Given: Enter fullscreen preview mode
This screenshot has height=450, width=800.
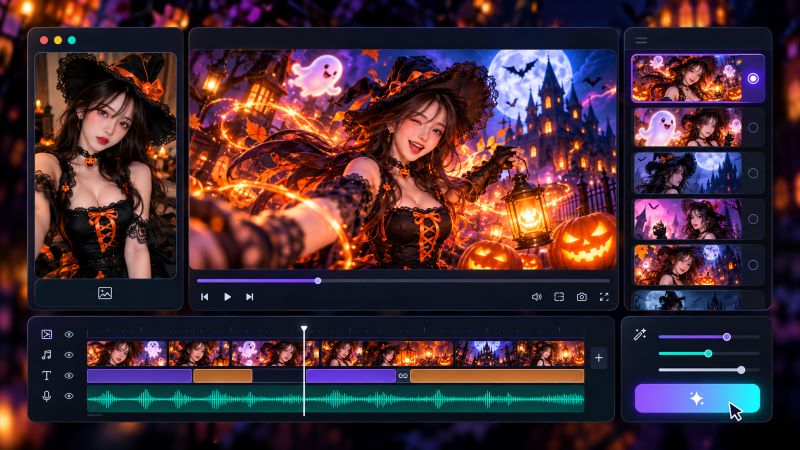Looking at the screenshot, I should coord(604,297).
